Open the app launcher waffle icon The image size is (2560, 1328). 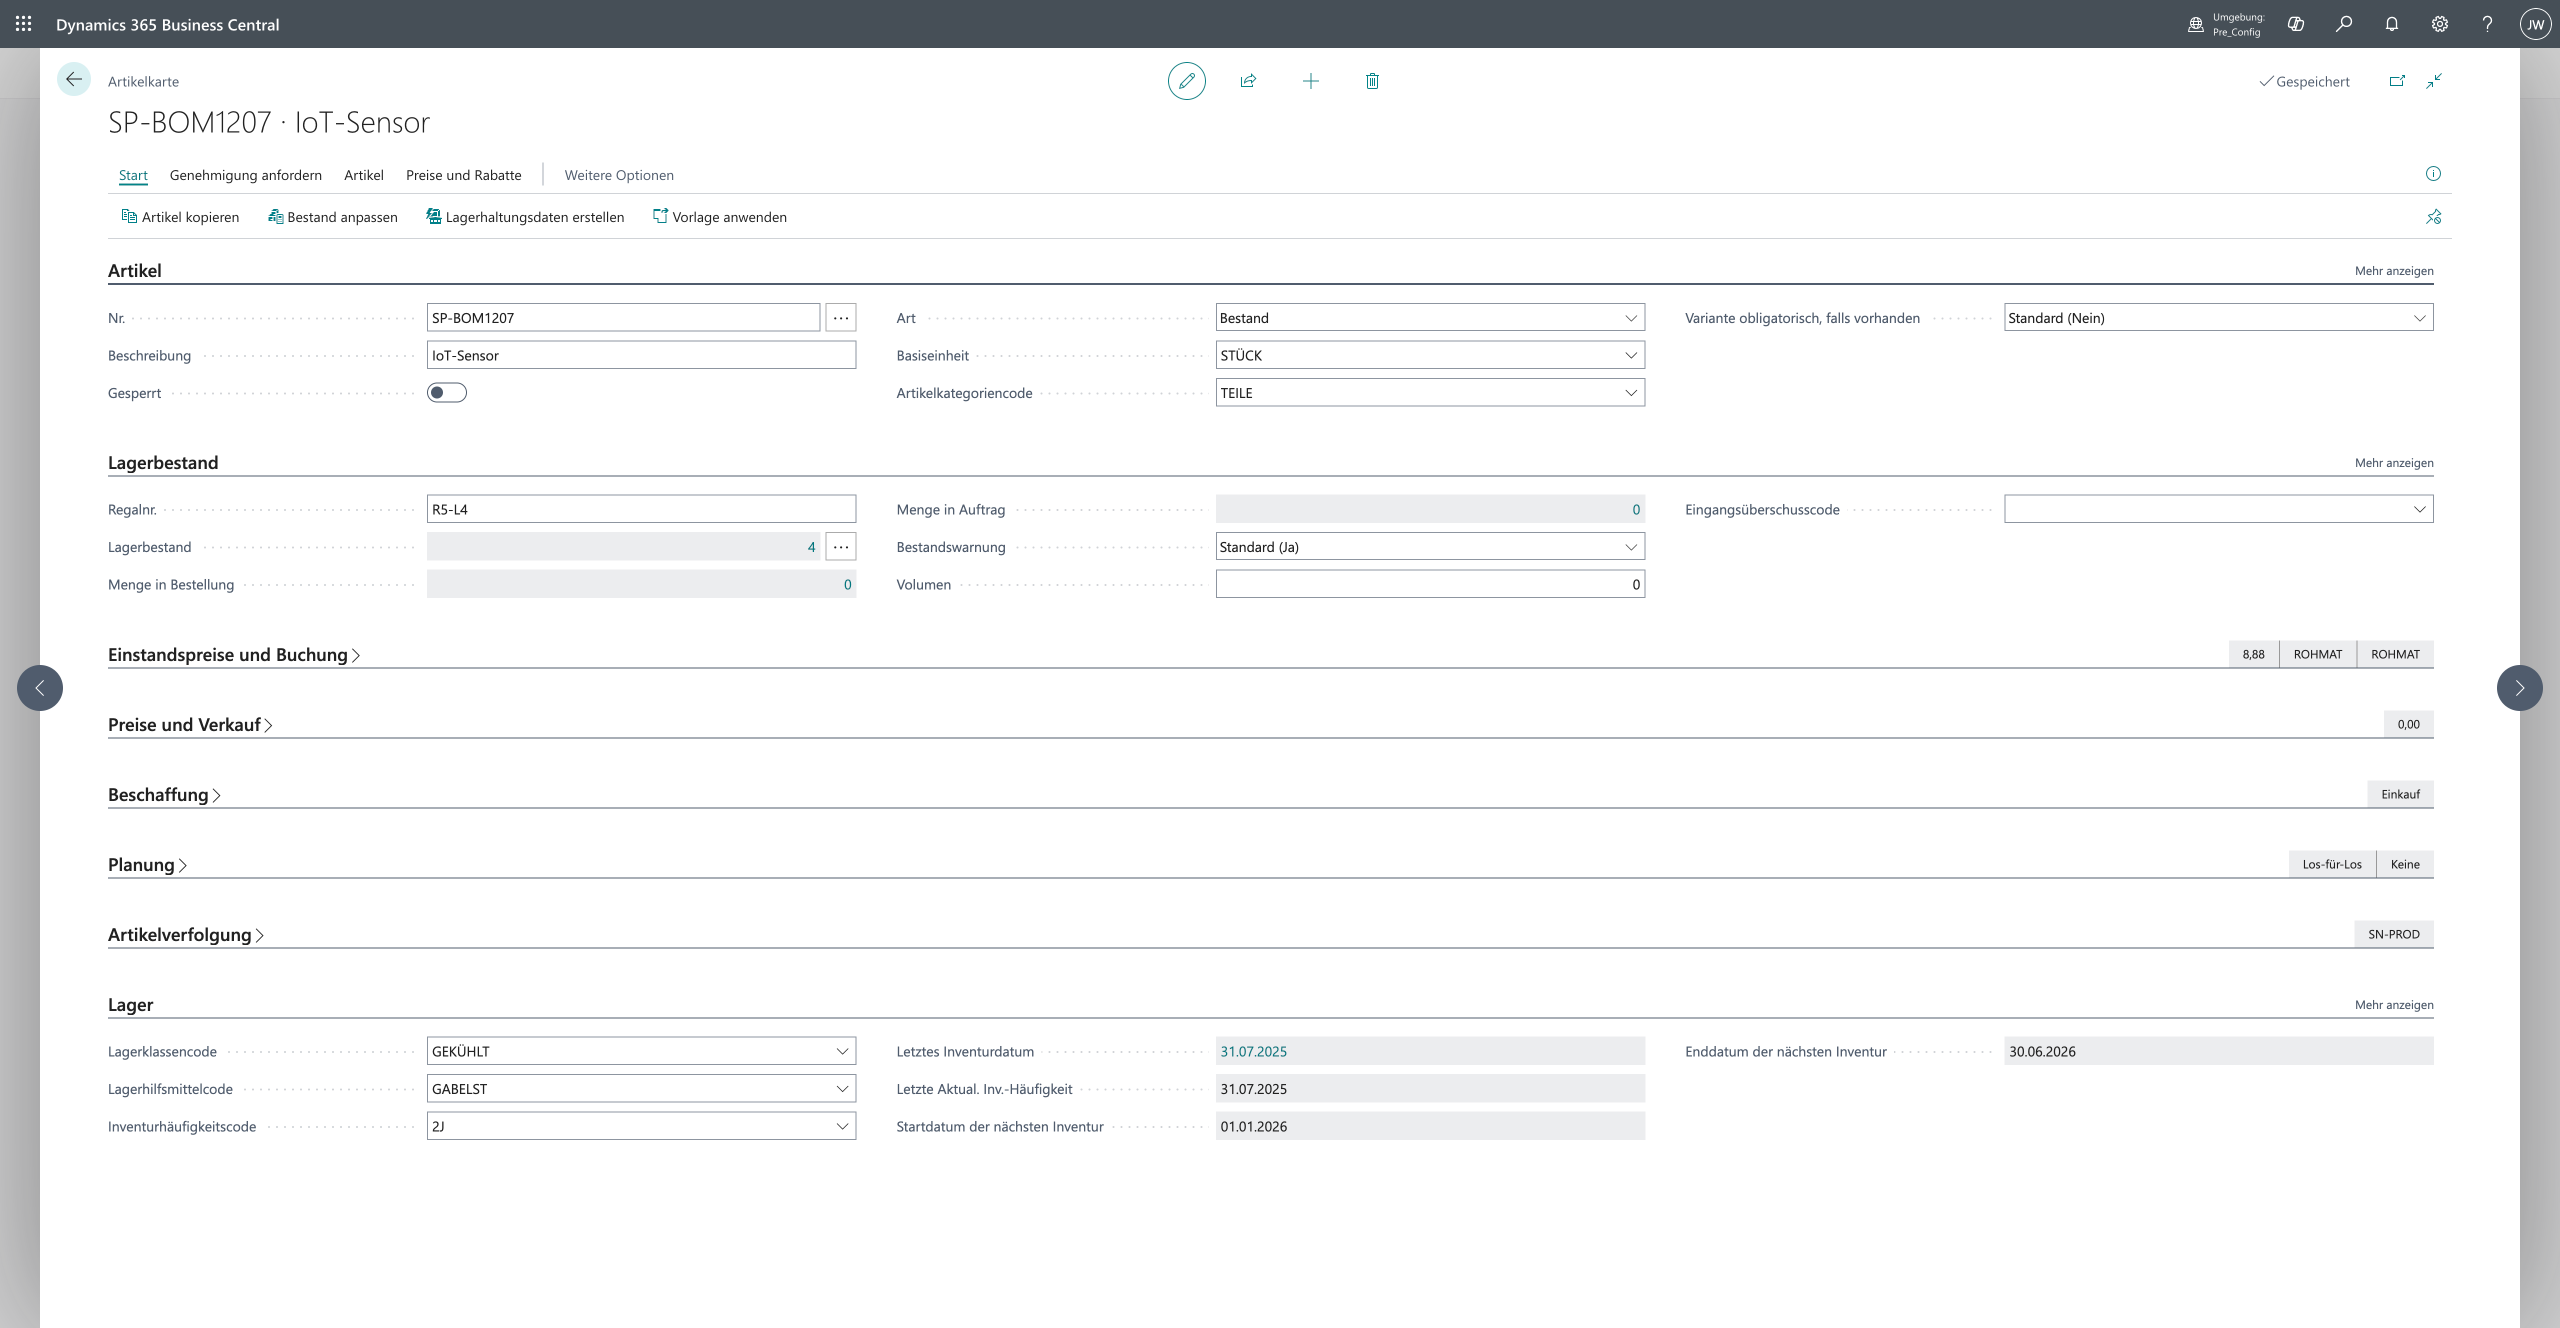[x=23, y=24]
